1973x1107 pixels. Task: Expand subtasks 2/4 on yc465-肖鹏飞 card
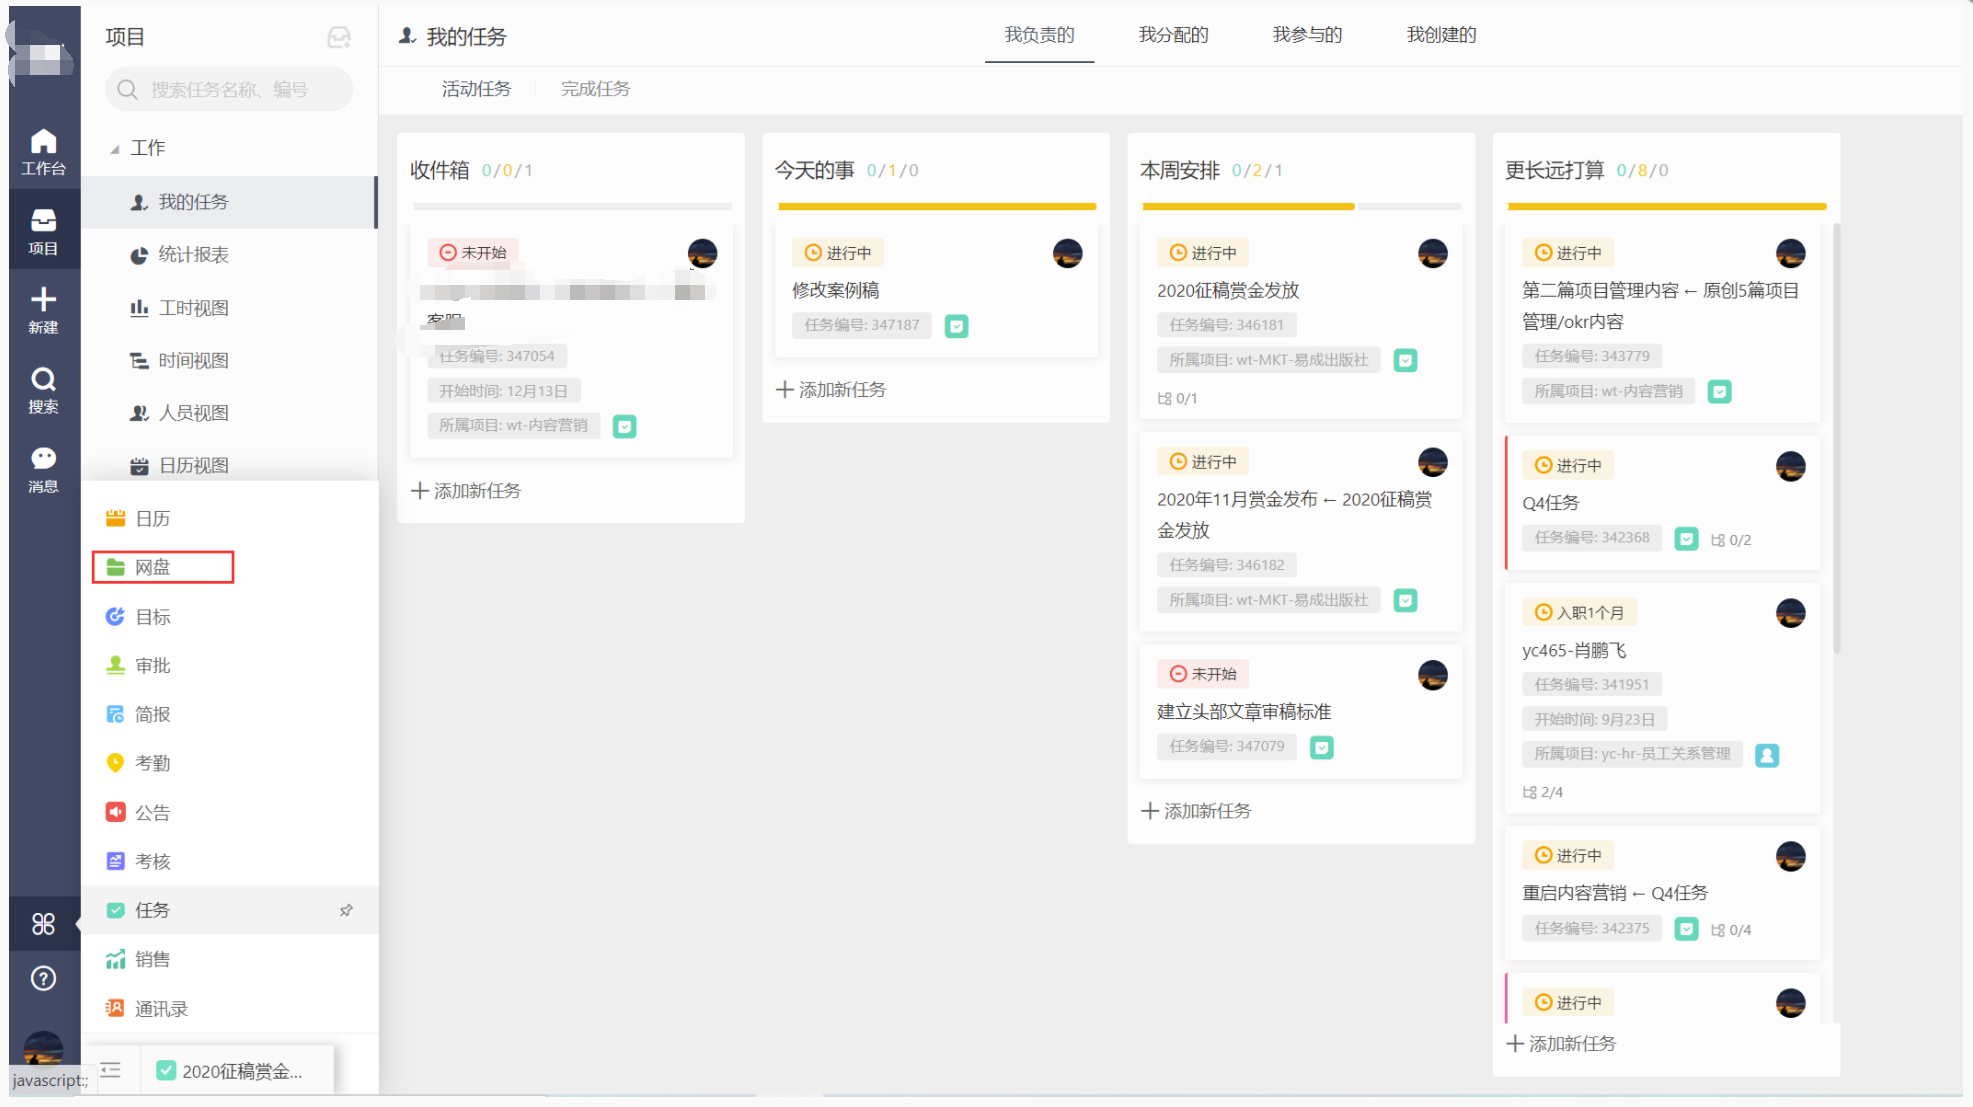point(1542,792)
